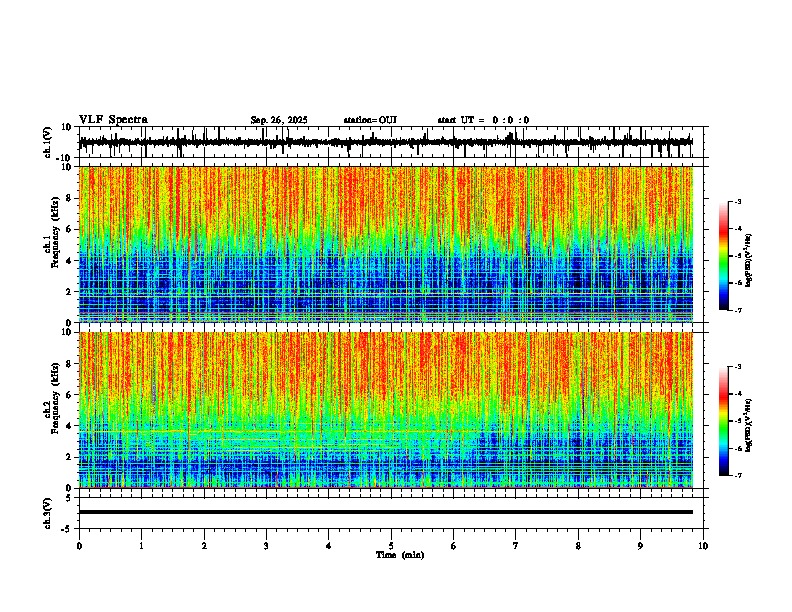Click the "-3" tick on ch.2 colorbar
This screenshot has width=792, height=612.
tap(737, 367)
